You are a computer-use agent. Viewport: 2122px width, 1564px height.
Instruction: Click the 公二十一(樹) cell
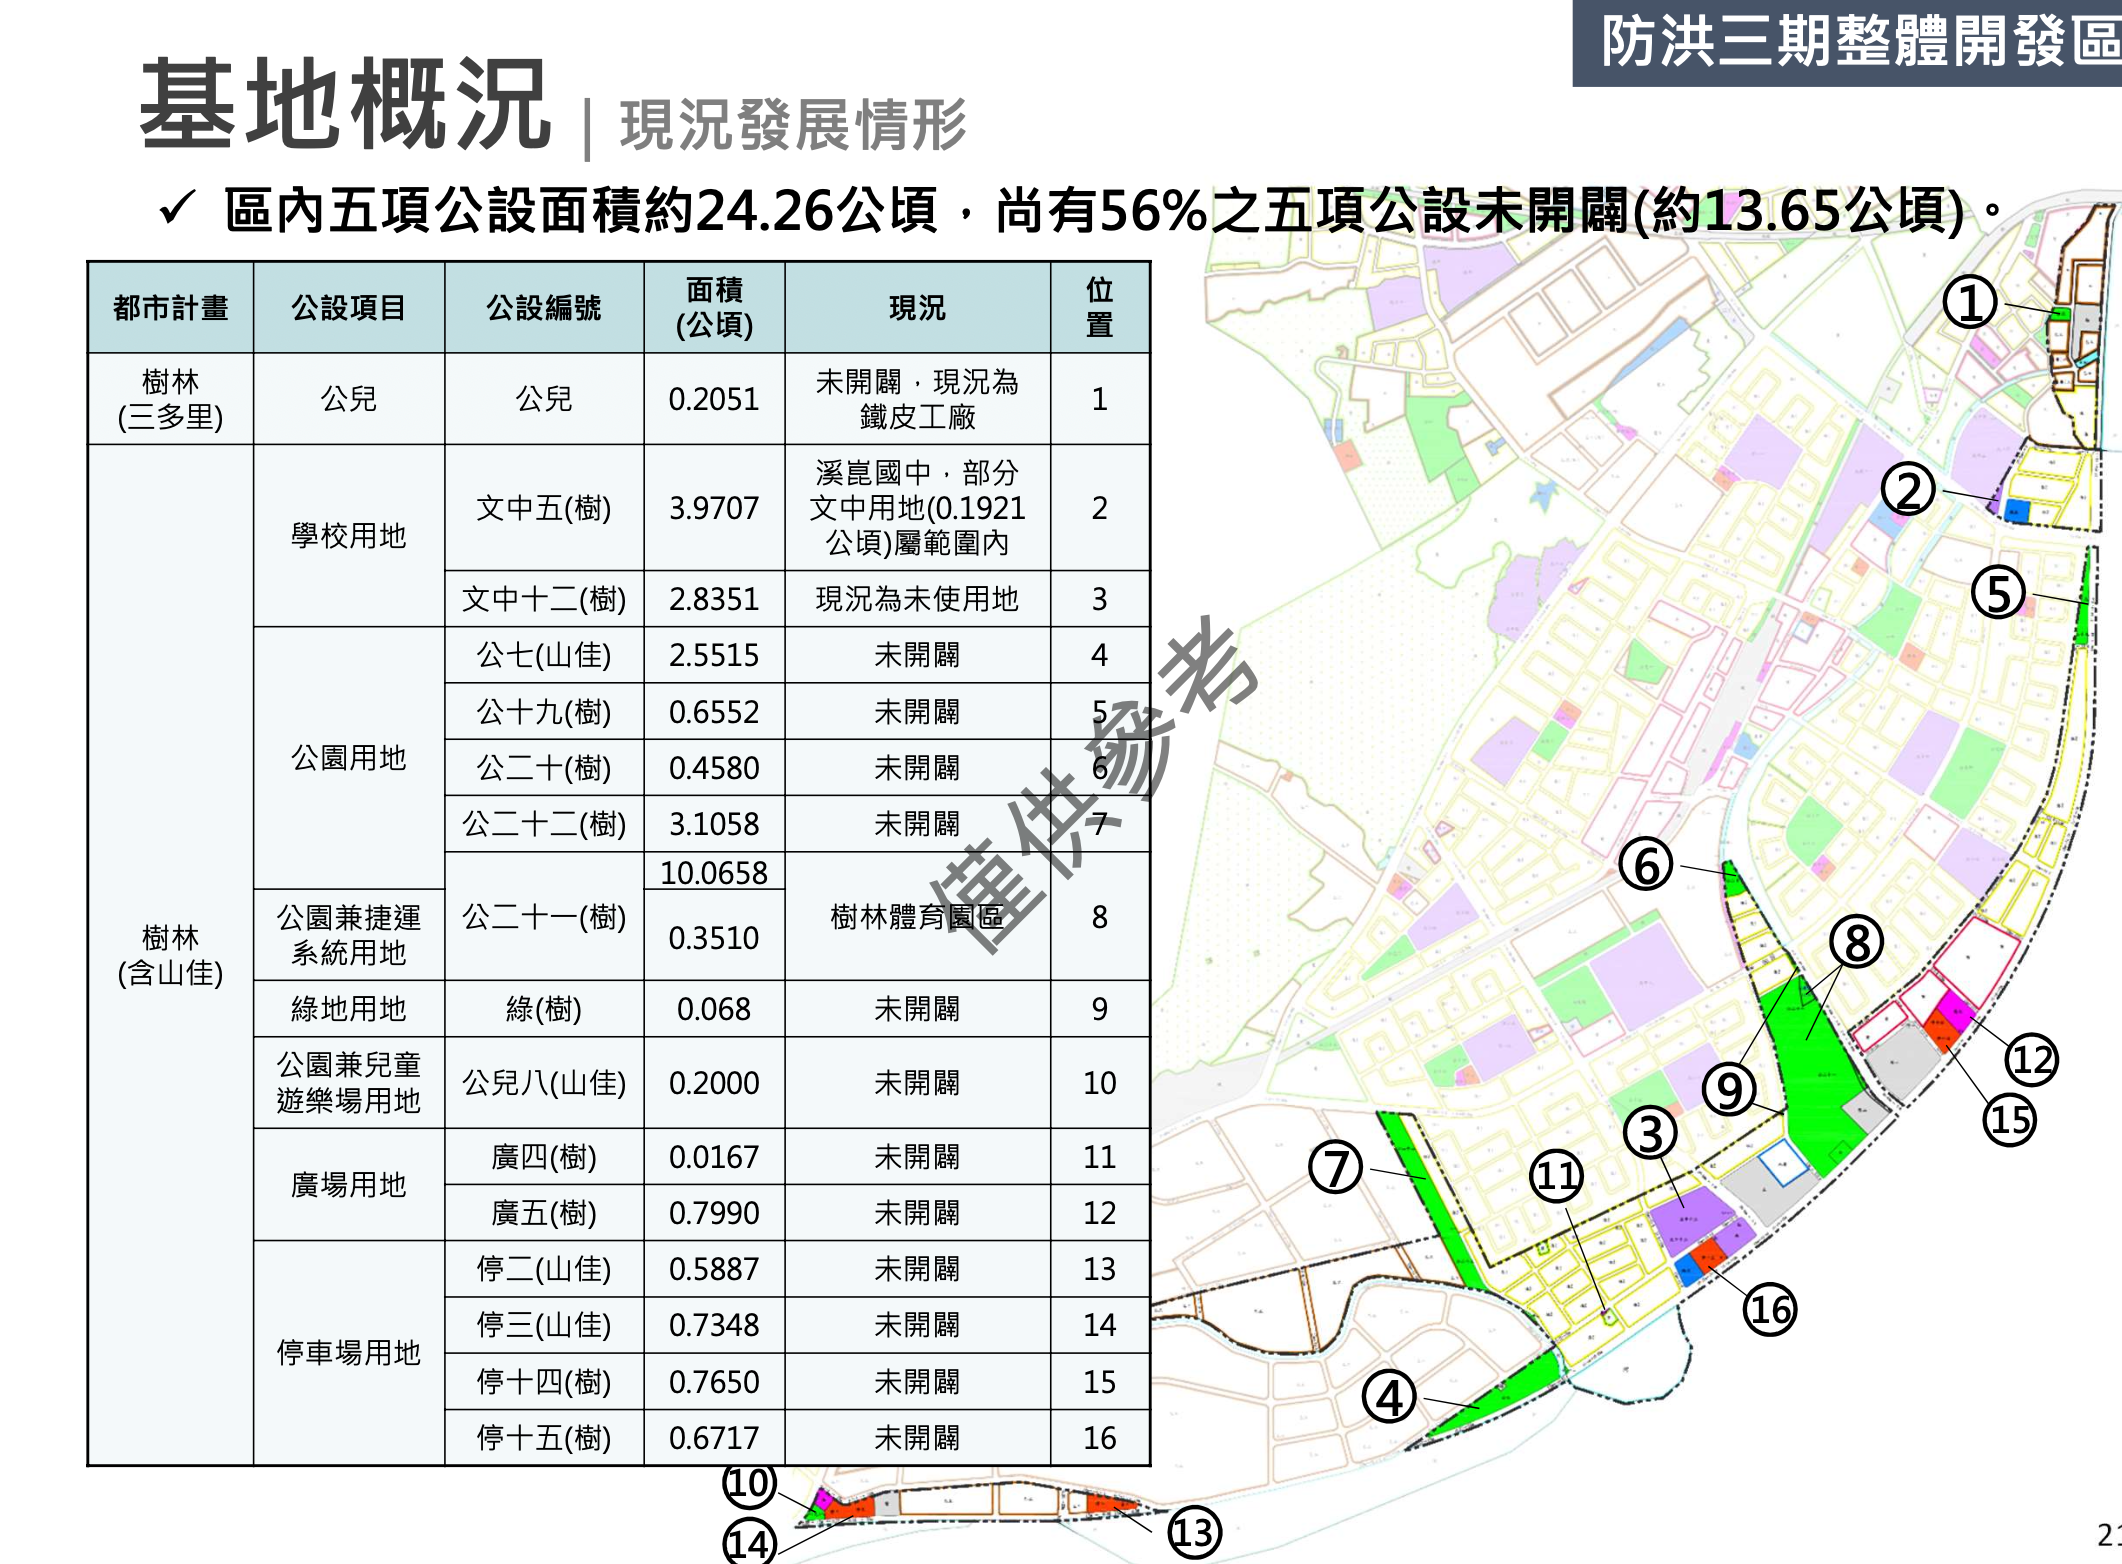(544, 917)
